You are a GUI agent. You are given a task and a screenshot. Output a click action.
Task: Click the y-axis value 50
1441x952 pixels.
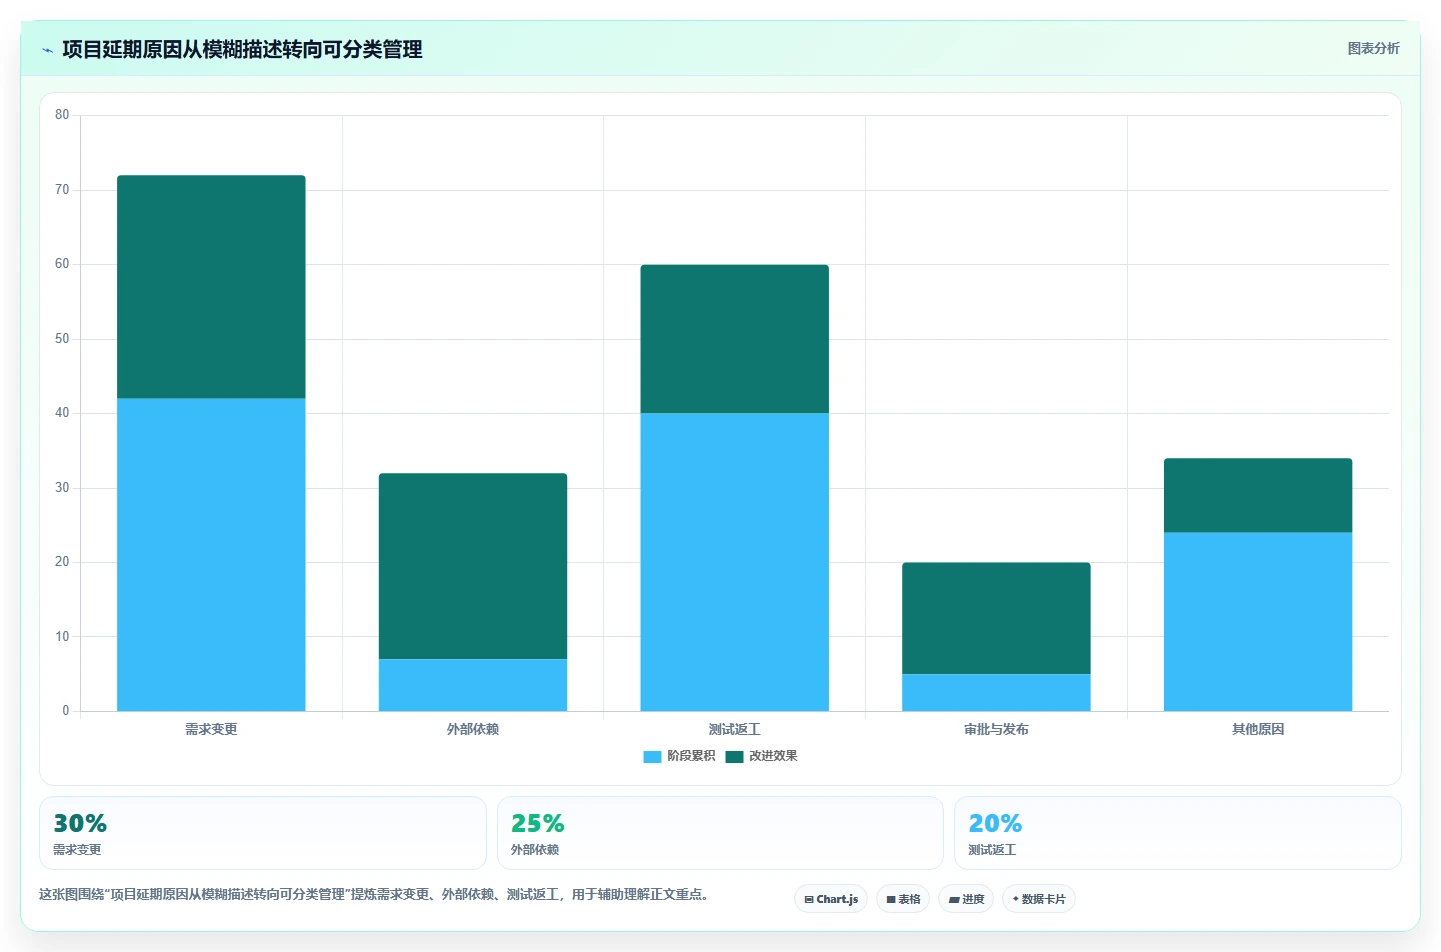[x=62, y=339]
